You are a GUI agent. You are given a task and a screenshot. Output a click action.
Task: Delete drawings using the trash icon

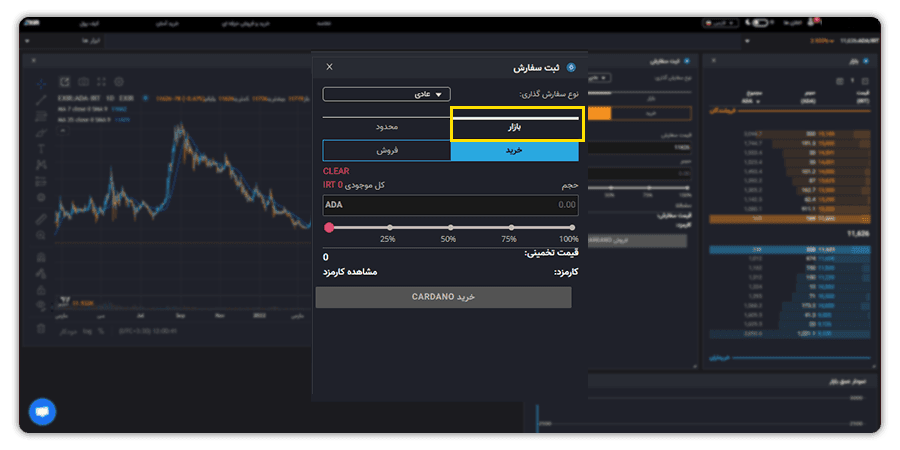point(41,328)
